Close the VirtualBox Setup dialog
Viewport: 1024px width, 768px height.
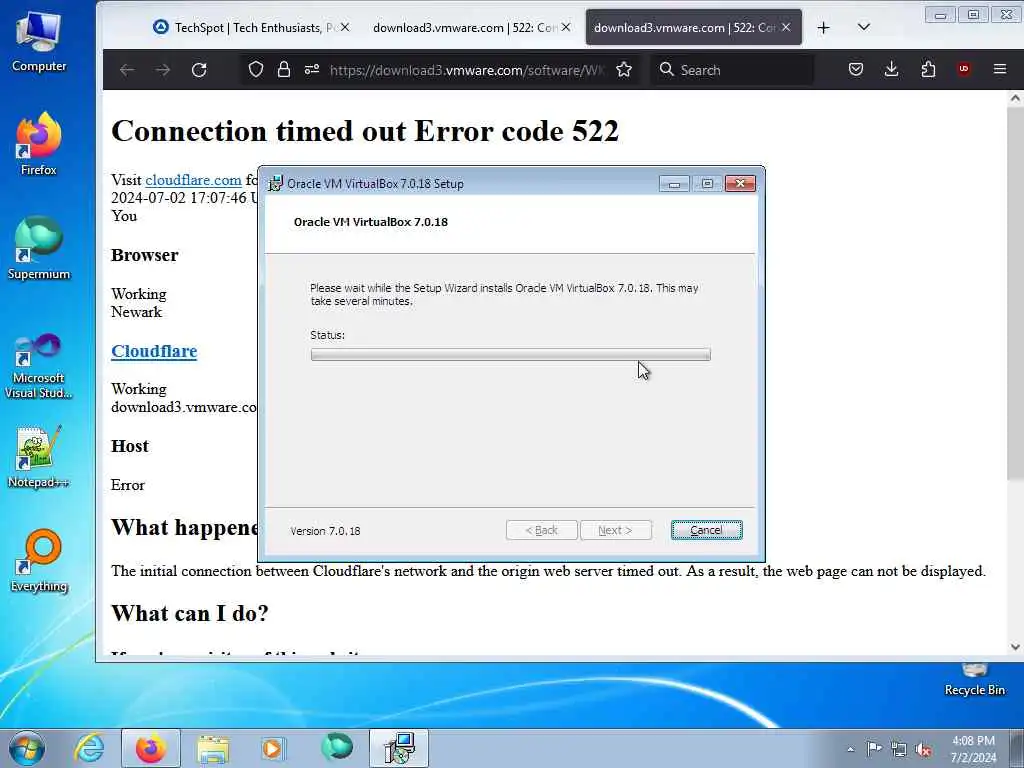click(740, 184)
